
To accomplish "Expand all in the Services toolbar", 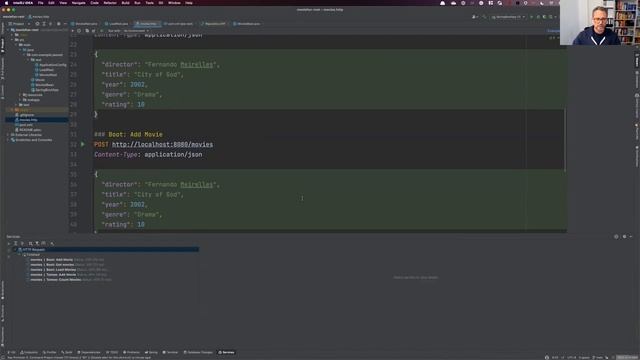I will click(x=16, y=243).
